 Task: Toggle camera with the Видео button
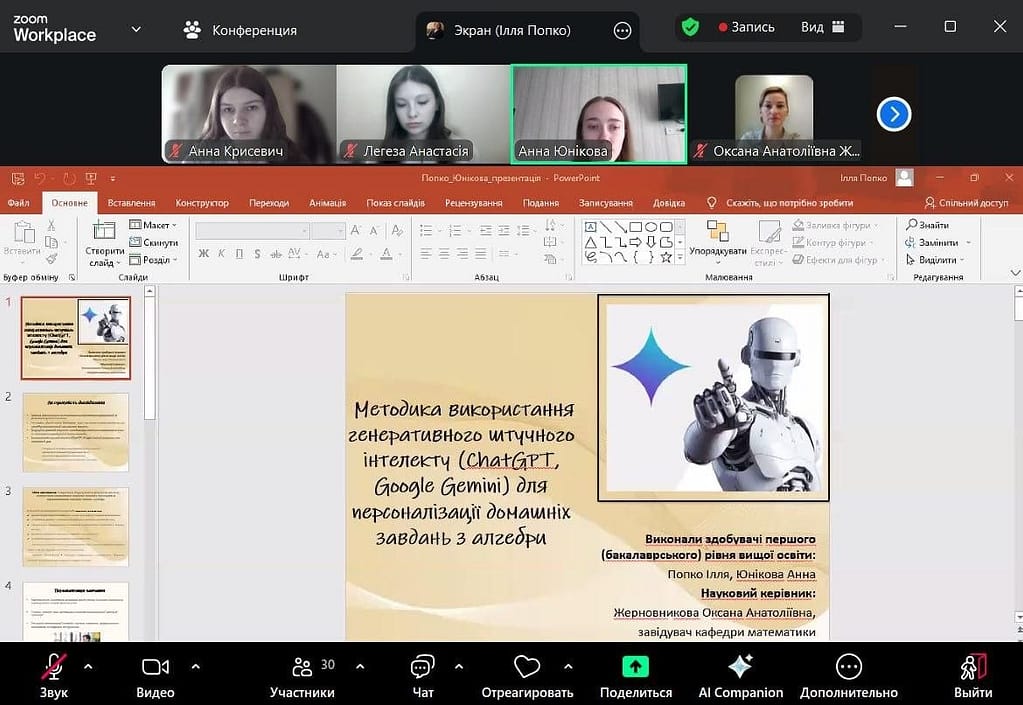[x=155, y=668]
